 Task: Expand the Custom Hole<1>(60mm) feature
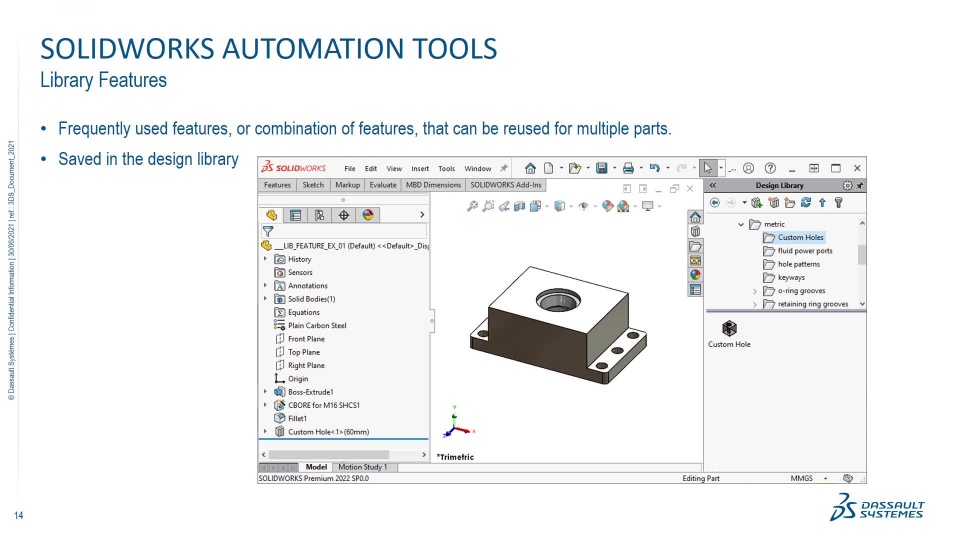265,432
